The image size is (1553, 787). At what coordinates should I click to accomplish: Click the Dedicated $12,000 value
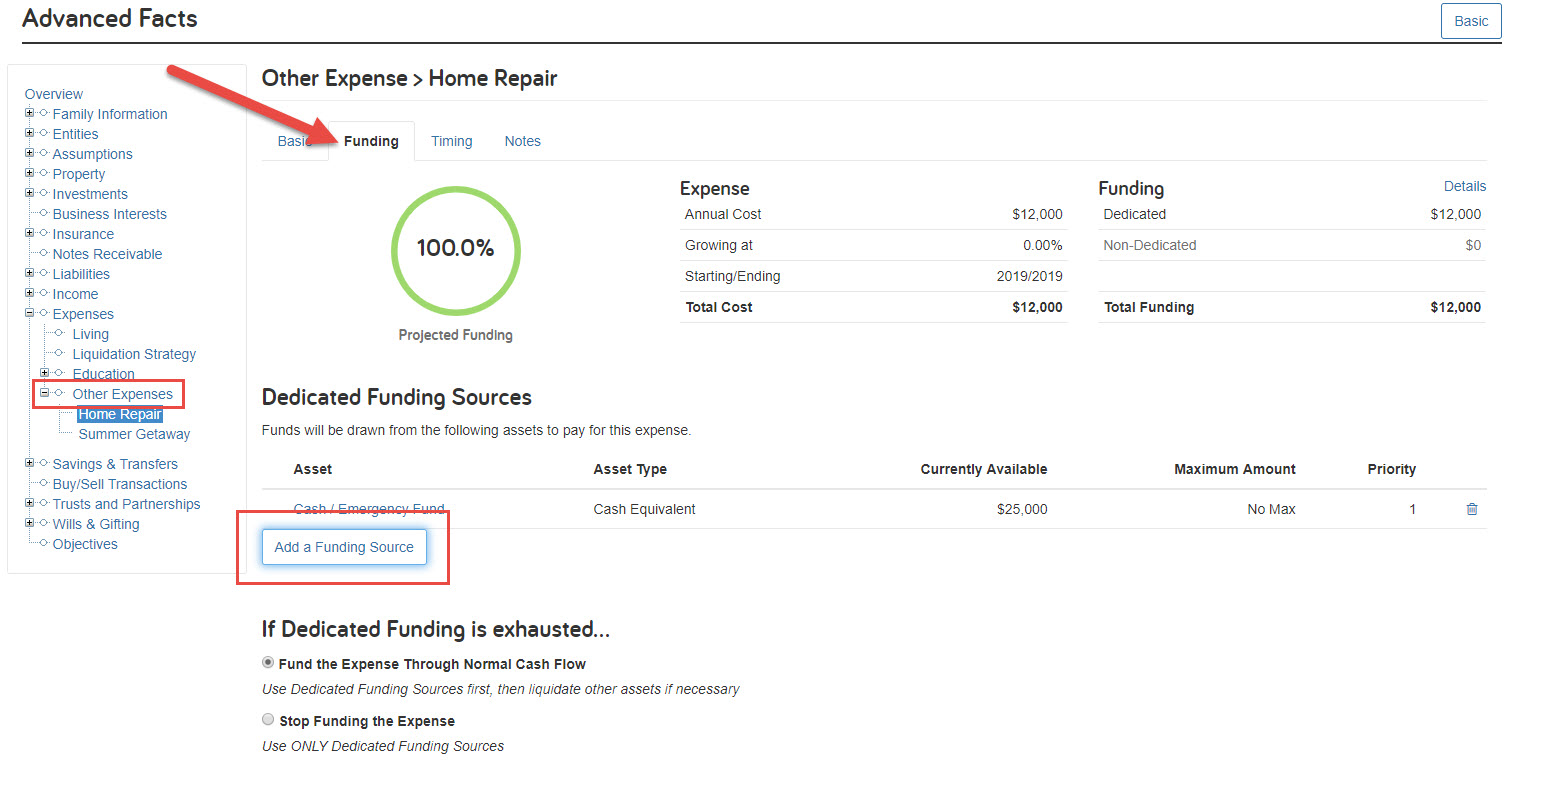pos(1456,214)
